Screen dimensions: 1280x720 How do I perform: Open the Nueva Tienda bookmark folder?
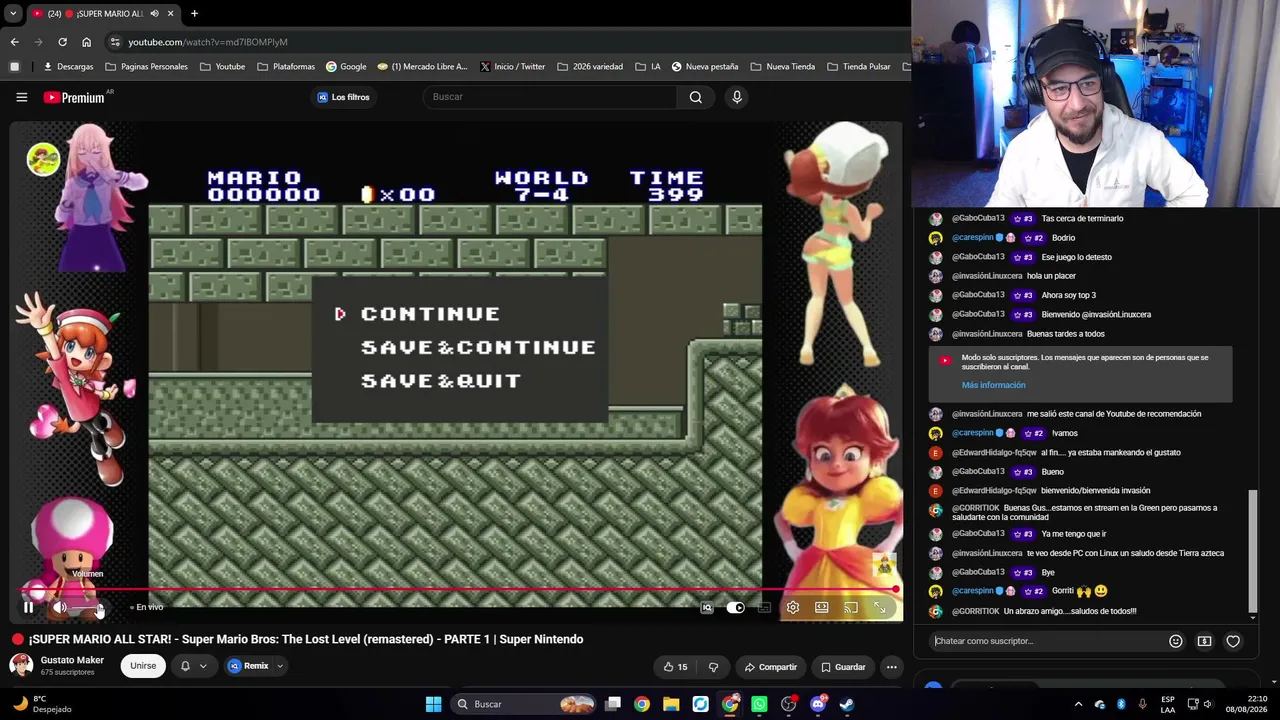tap(783, 67)
